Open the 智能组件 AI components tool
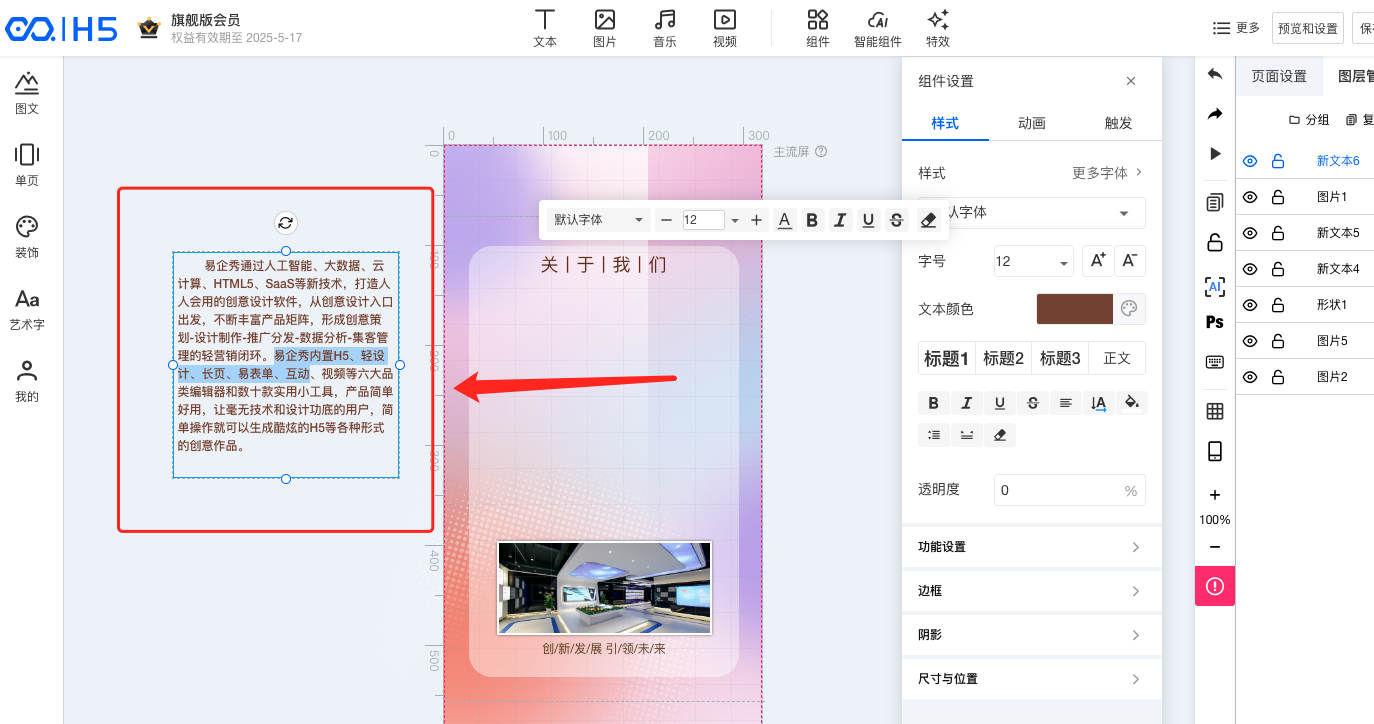The image size is (1374, 724). (878, 28)
